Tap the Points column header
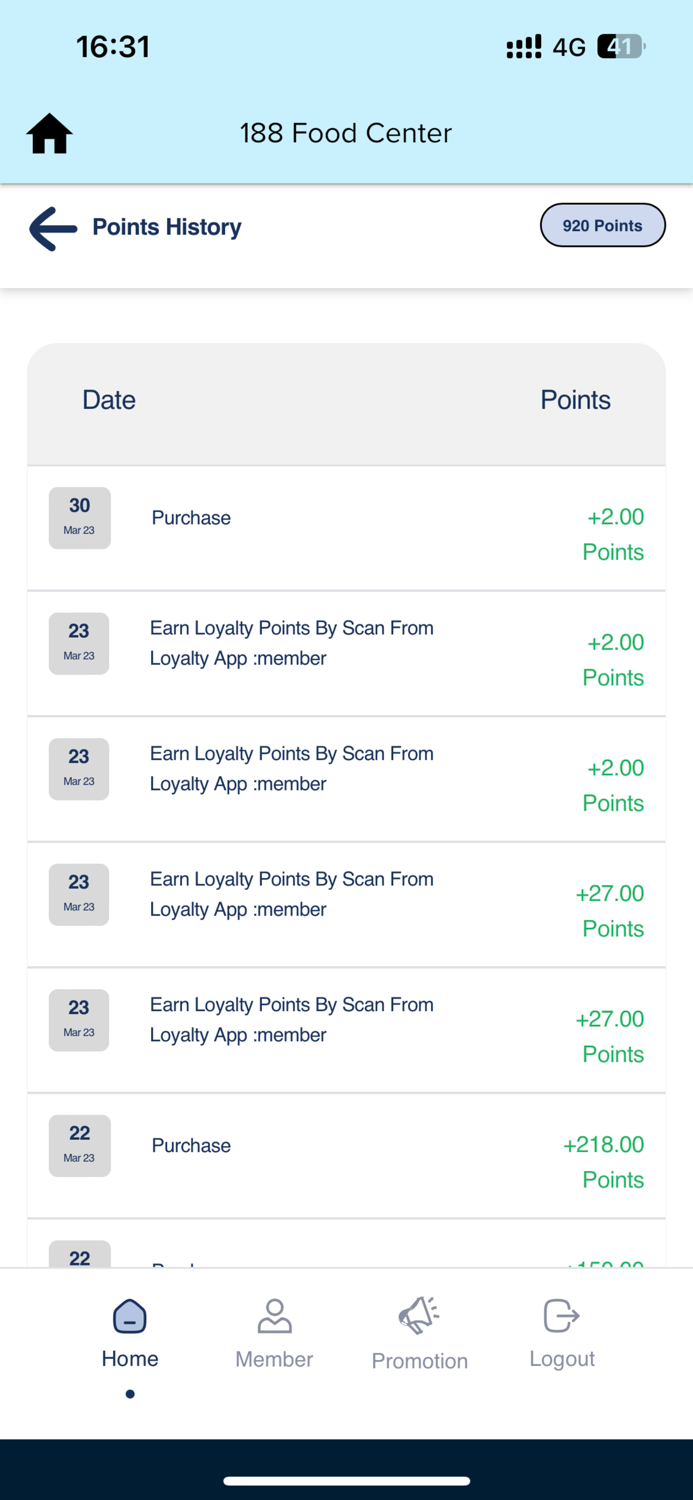The height and width of the screenshot is (1500, 693). 575,400
